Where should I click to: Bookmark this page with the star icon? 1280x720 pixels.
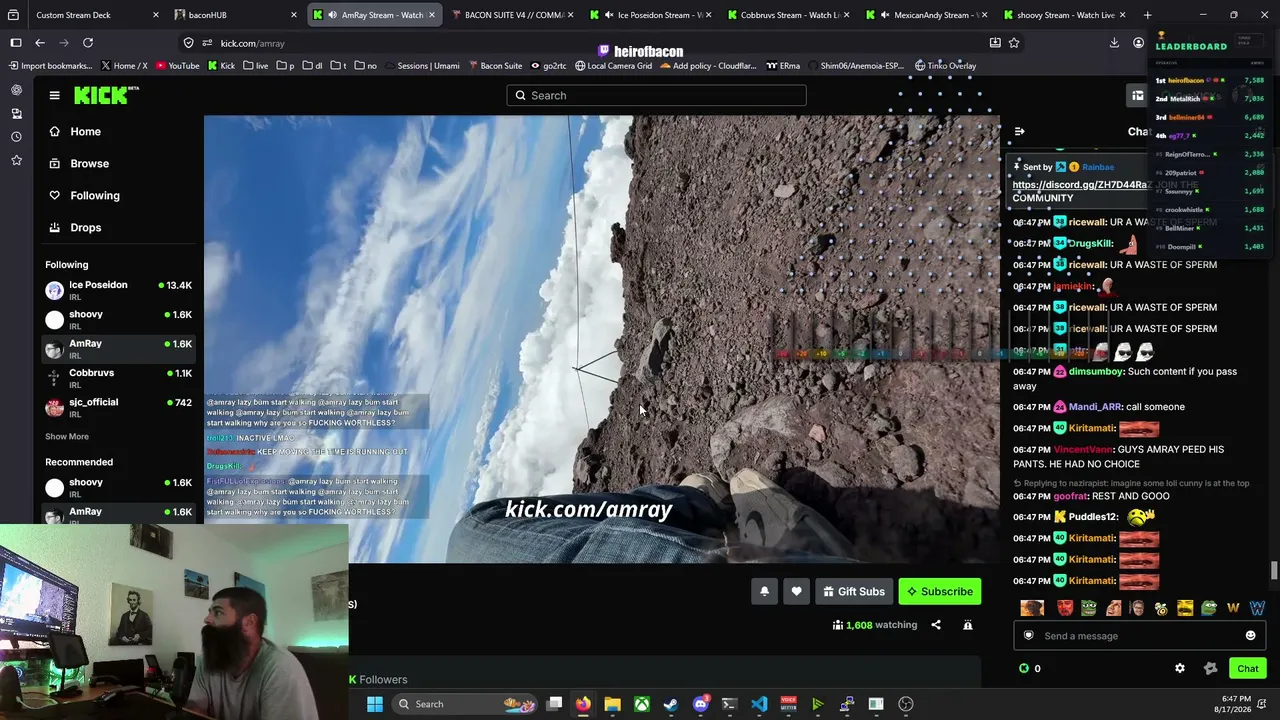click(1014, 43)
